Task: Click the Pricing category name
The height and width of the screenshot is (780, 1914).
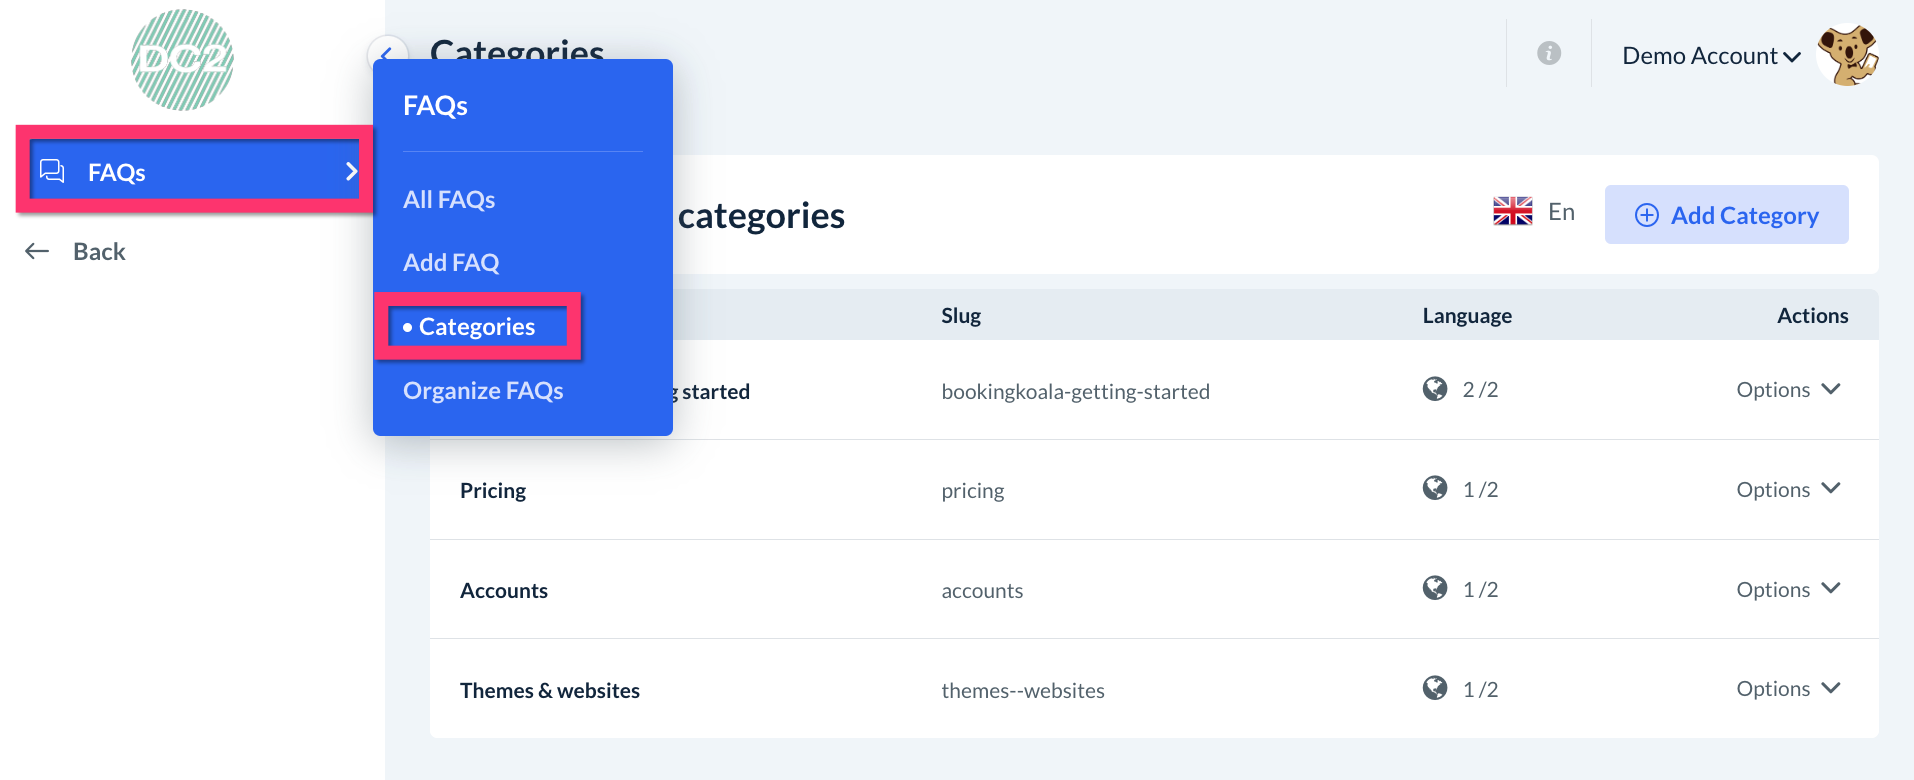Action: (x=493, y=491)
